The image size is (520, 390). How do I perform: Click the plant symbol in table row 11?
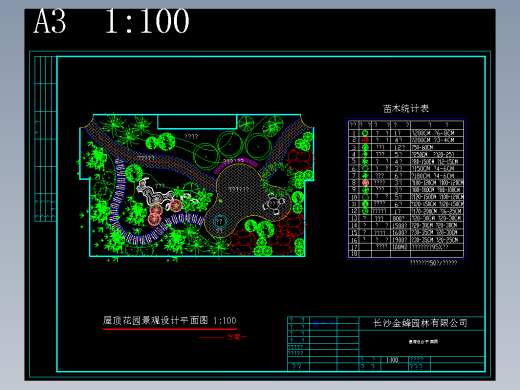click(365, 204)
